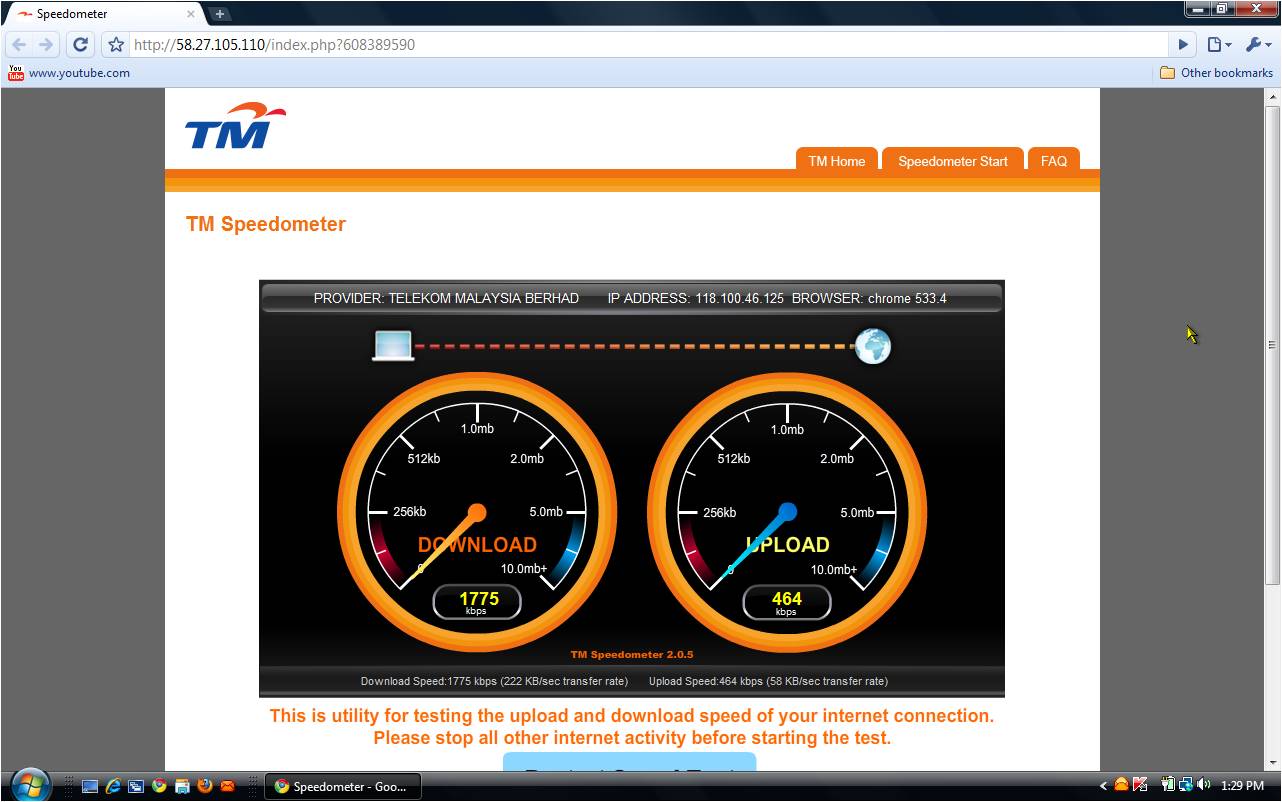The image size is (1282, 802).
Task: Click the Show Desktop quick launch icon
Action: click(x=90, y=786)
